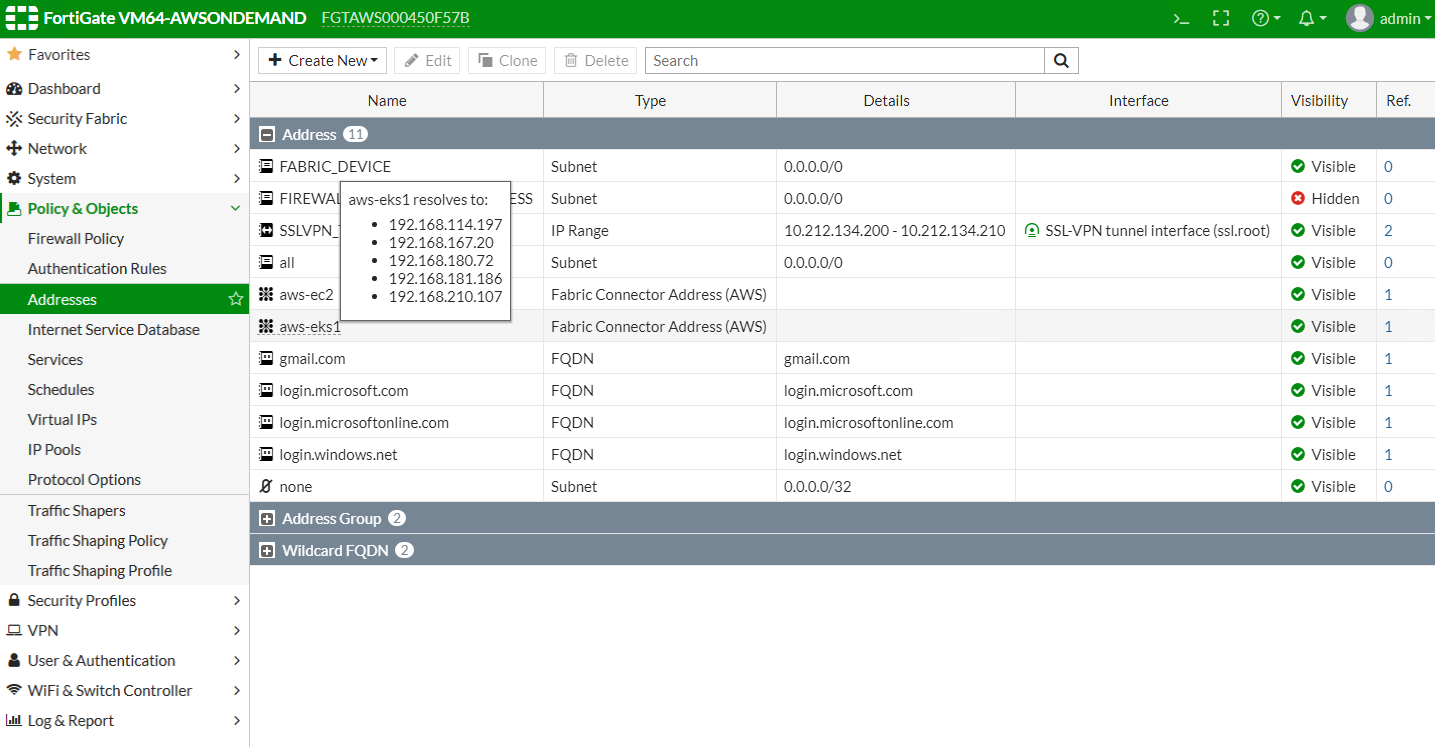Open Firewall Policy page

pos(76,239)
